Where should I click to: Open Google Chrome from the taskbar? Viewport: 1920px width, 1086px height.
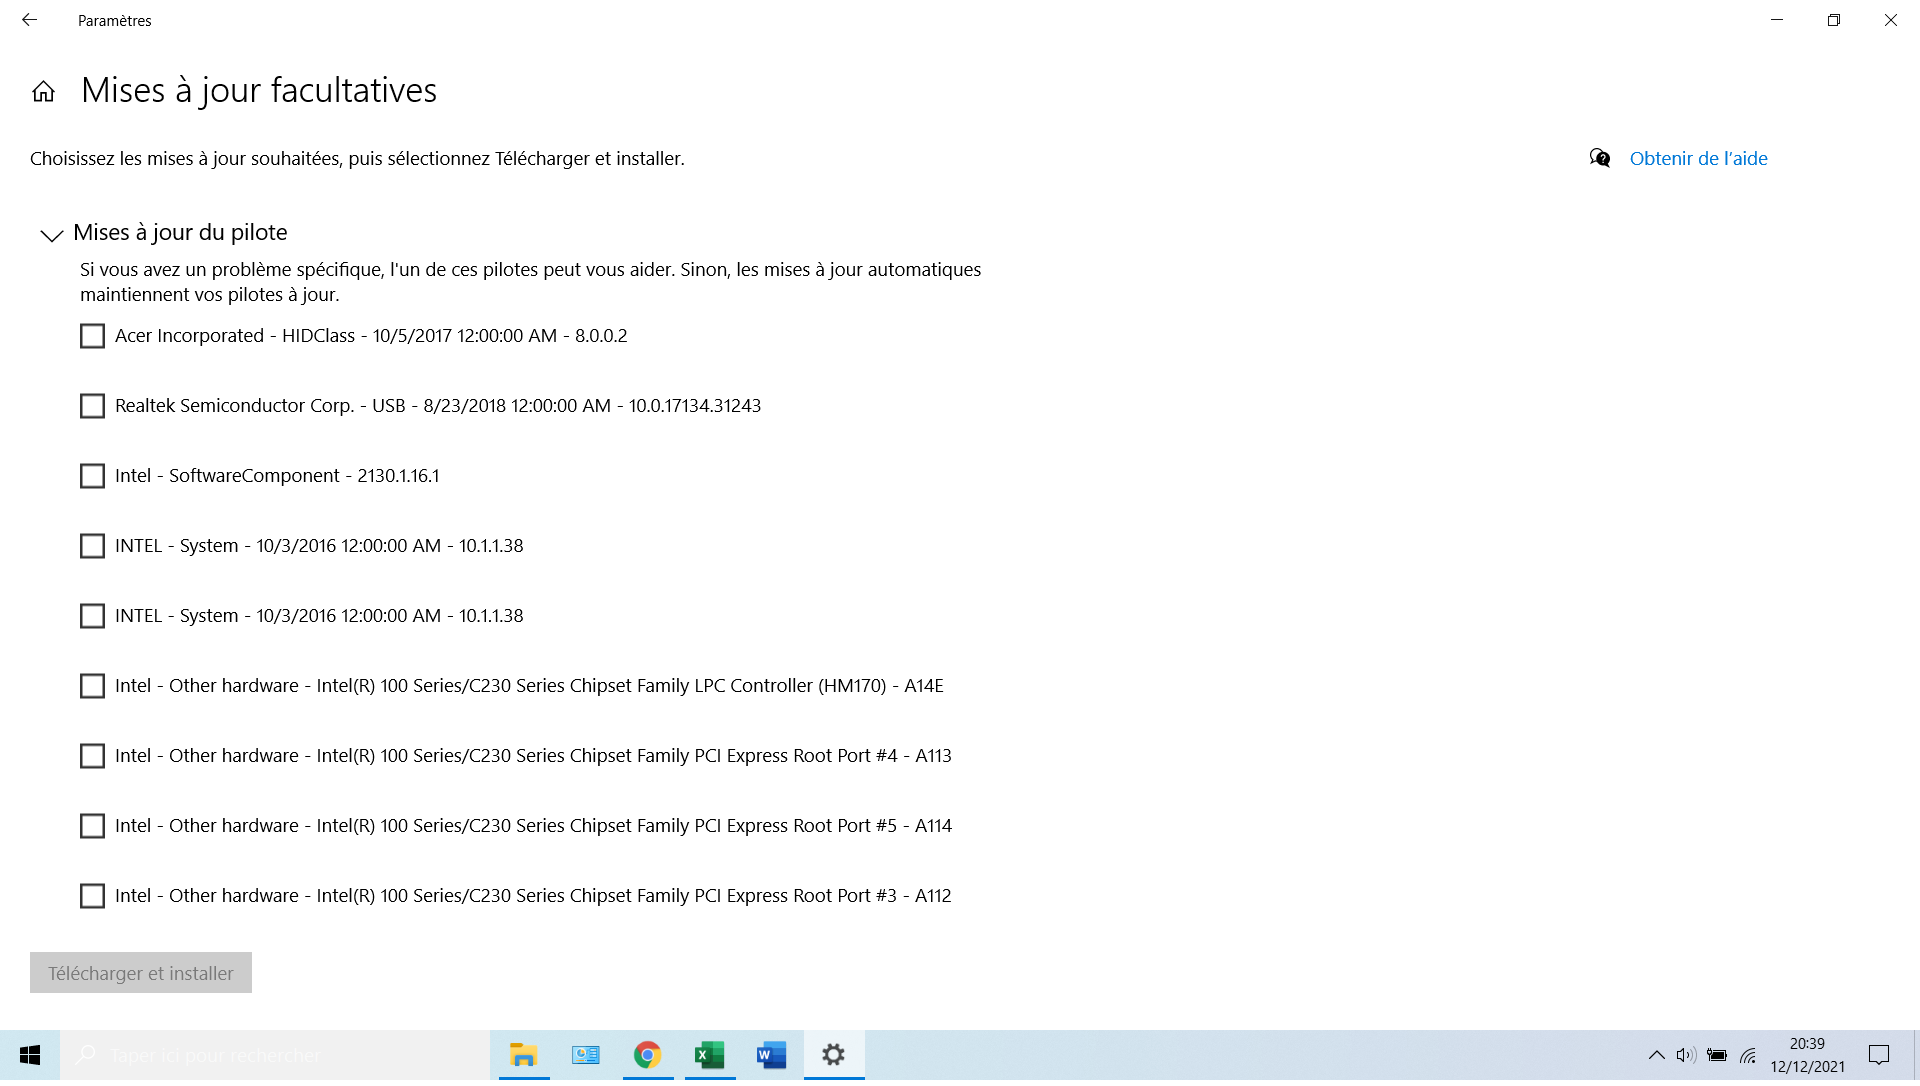pos(647,1055)
